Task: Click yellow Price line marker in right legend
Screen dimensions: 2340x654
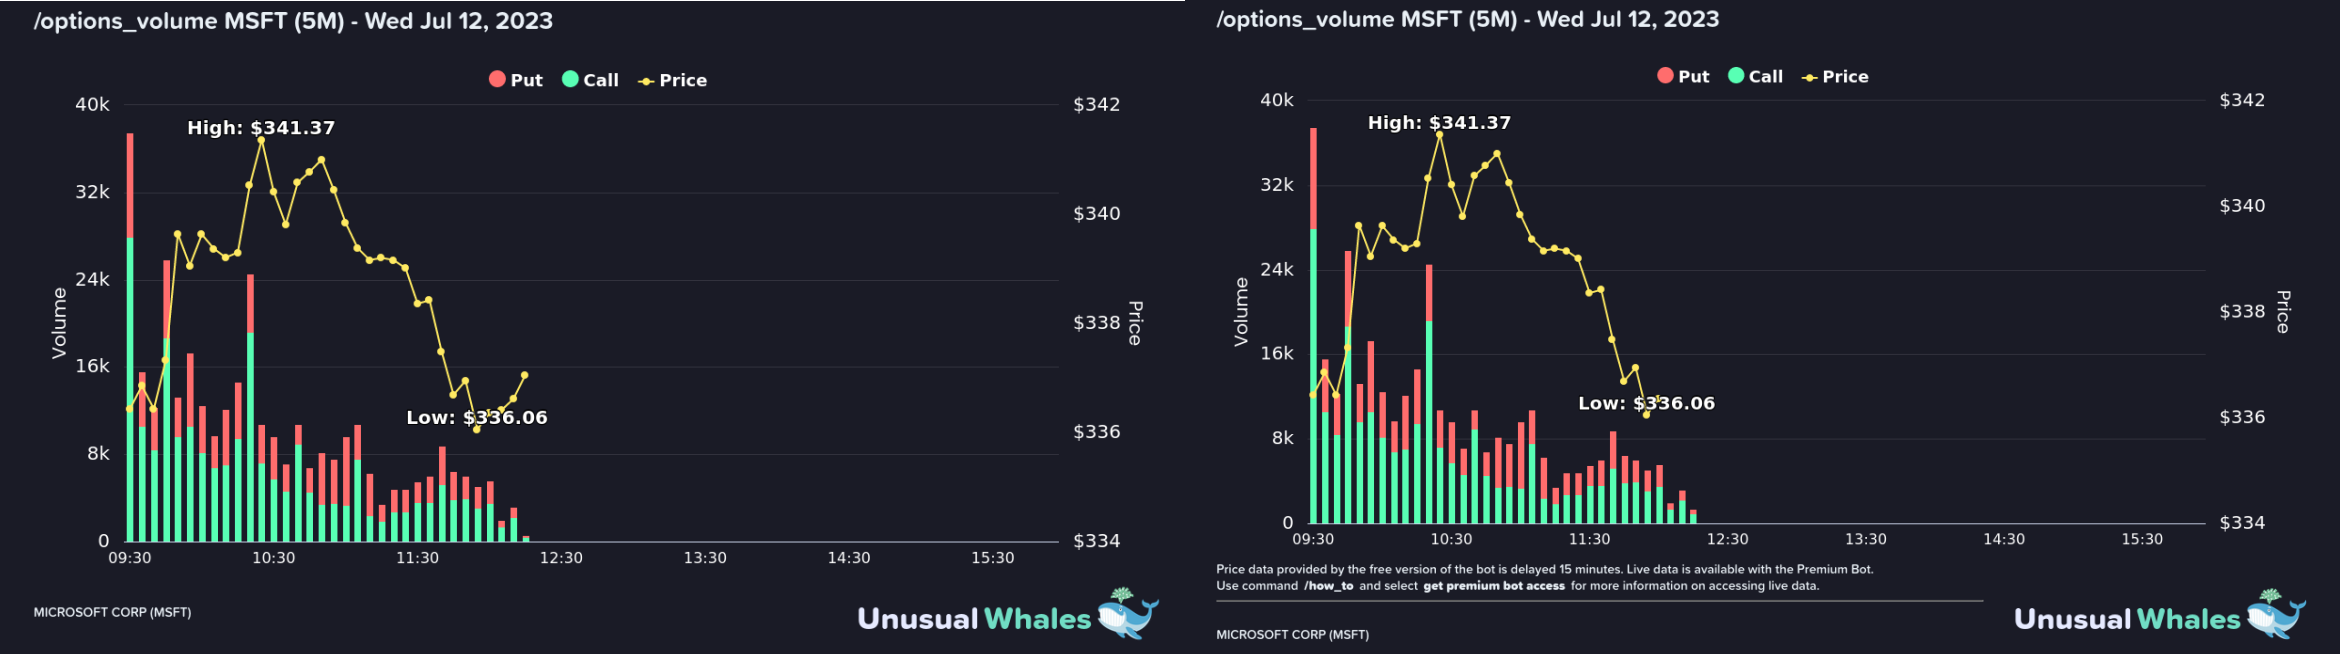Action: pyautogui.click(x=1809, y=77)
